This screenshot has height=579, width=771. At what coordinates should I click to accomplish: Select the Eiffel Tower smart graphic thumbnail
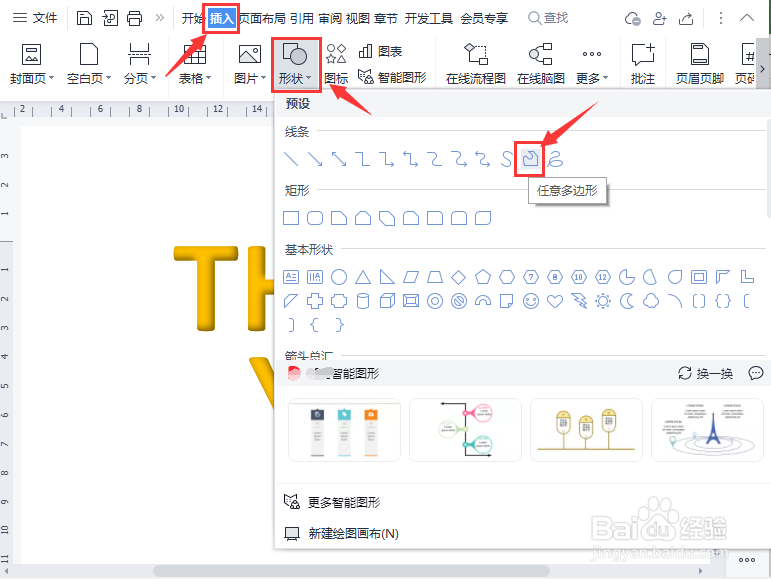click(x=707, y=430)
